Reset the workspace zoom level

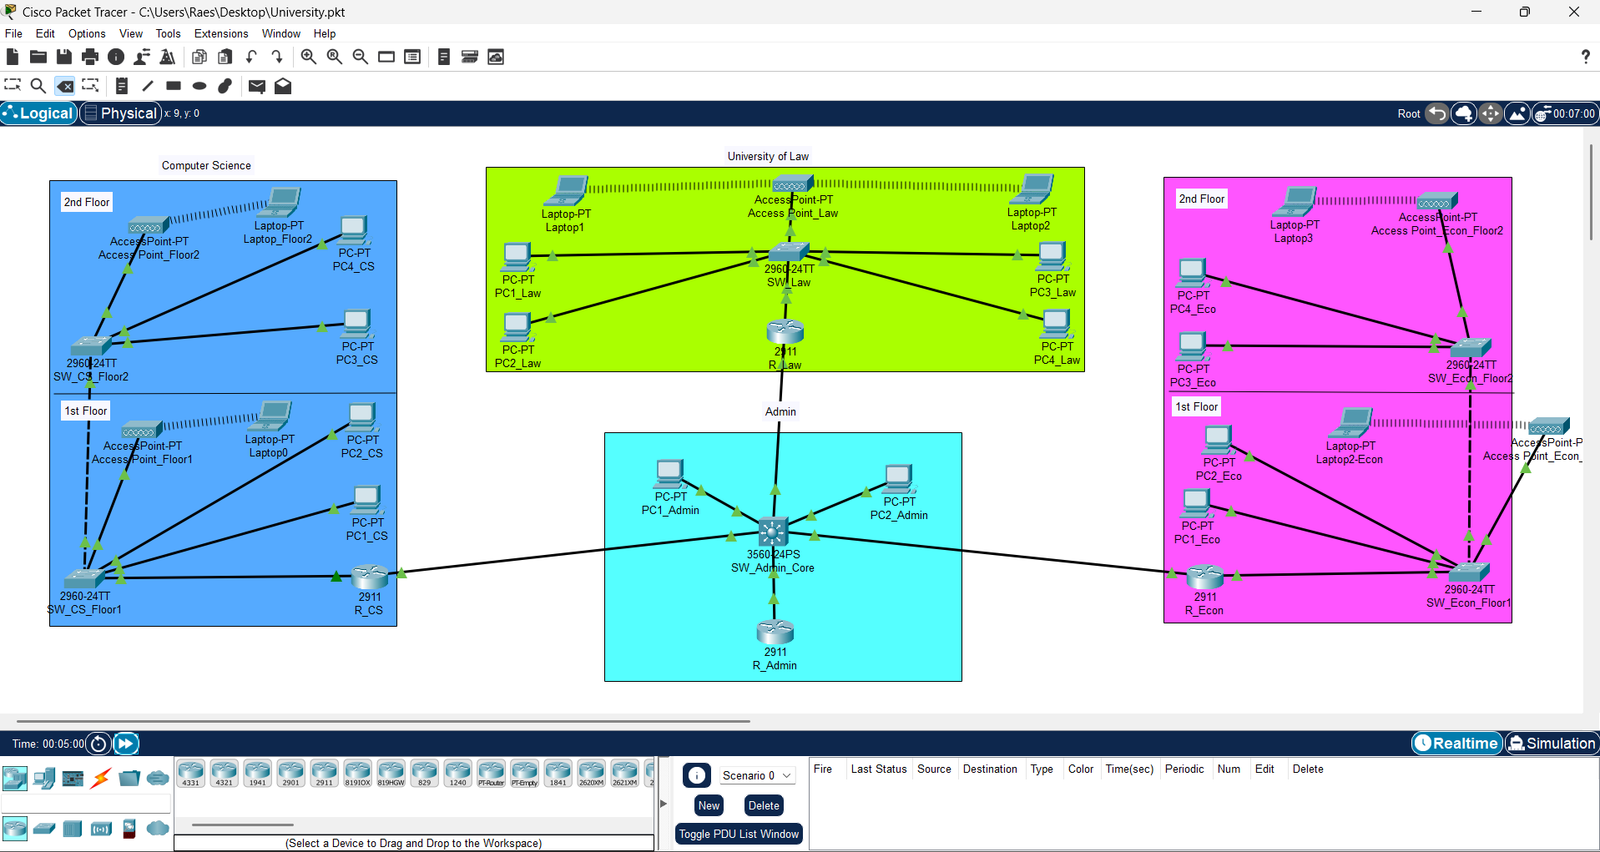334,57
